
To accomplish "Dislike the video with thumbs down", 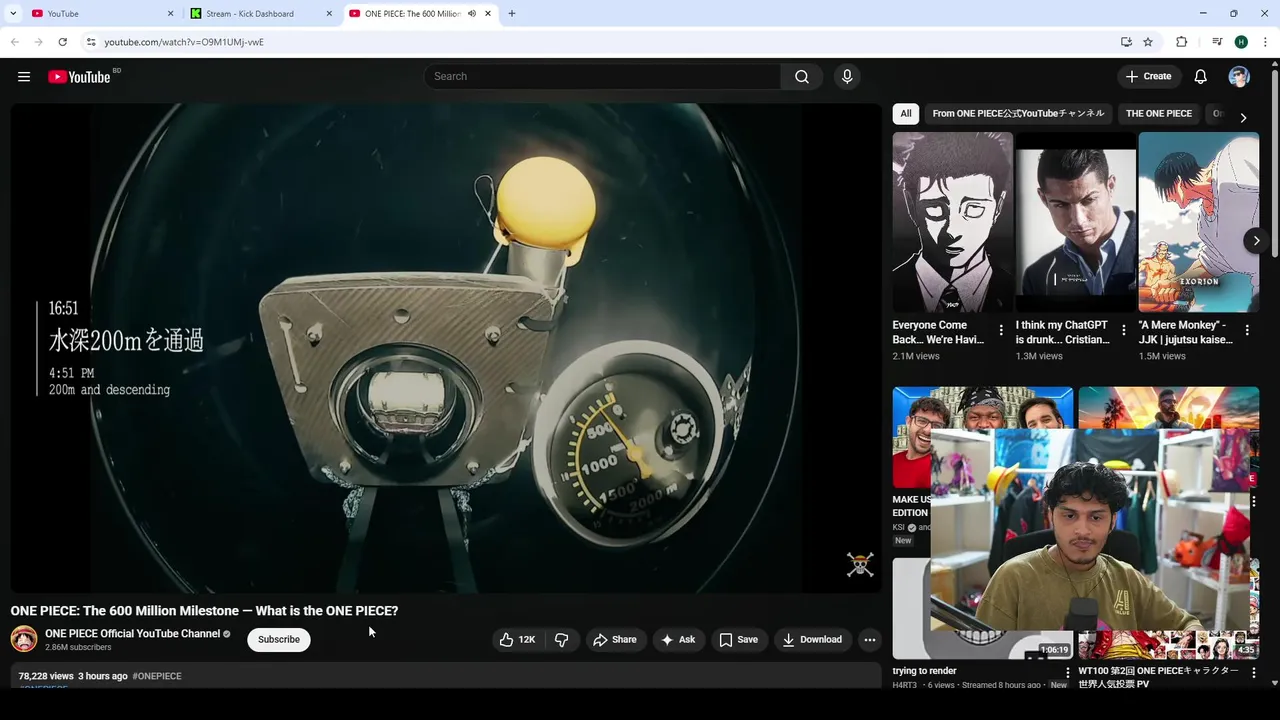I will pos(561,640).
